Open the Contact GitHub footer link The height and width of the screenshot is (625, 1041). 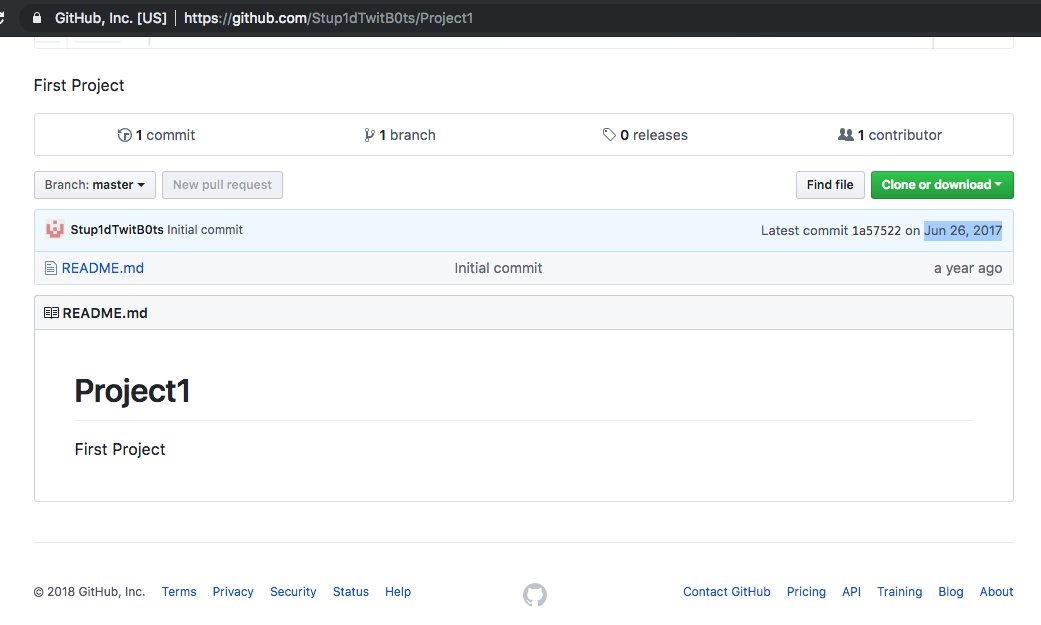[x=727, y=592]
